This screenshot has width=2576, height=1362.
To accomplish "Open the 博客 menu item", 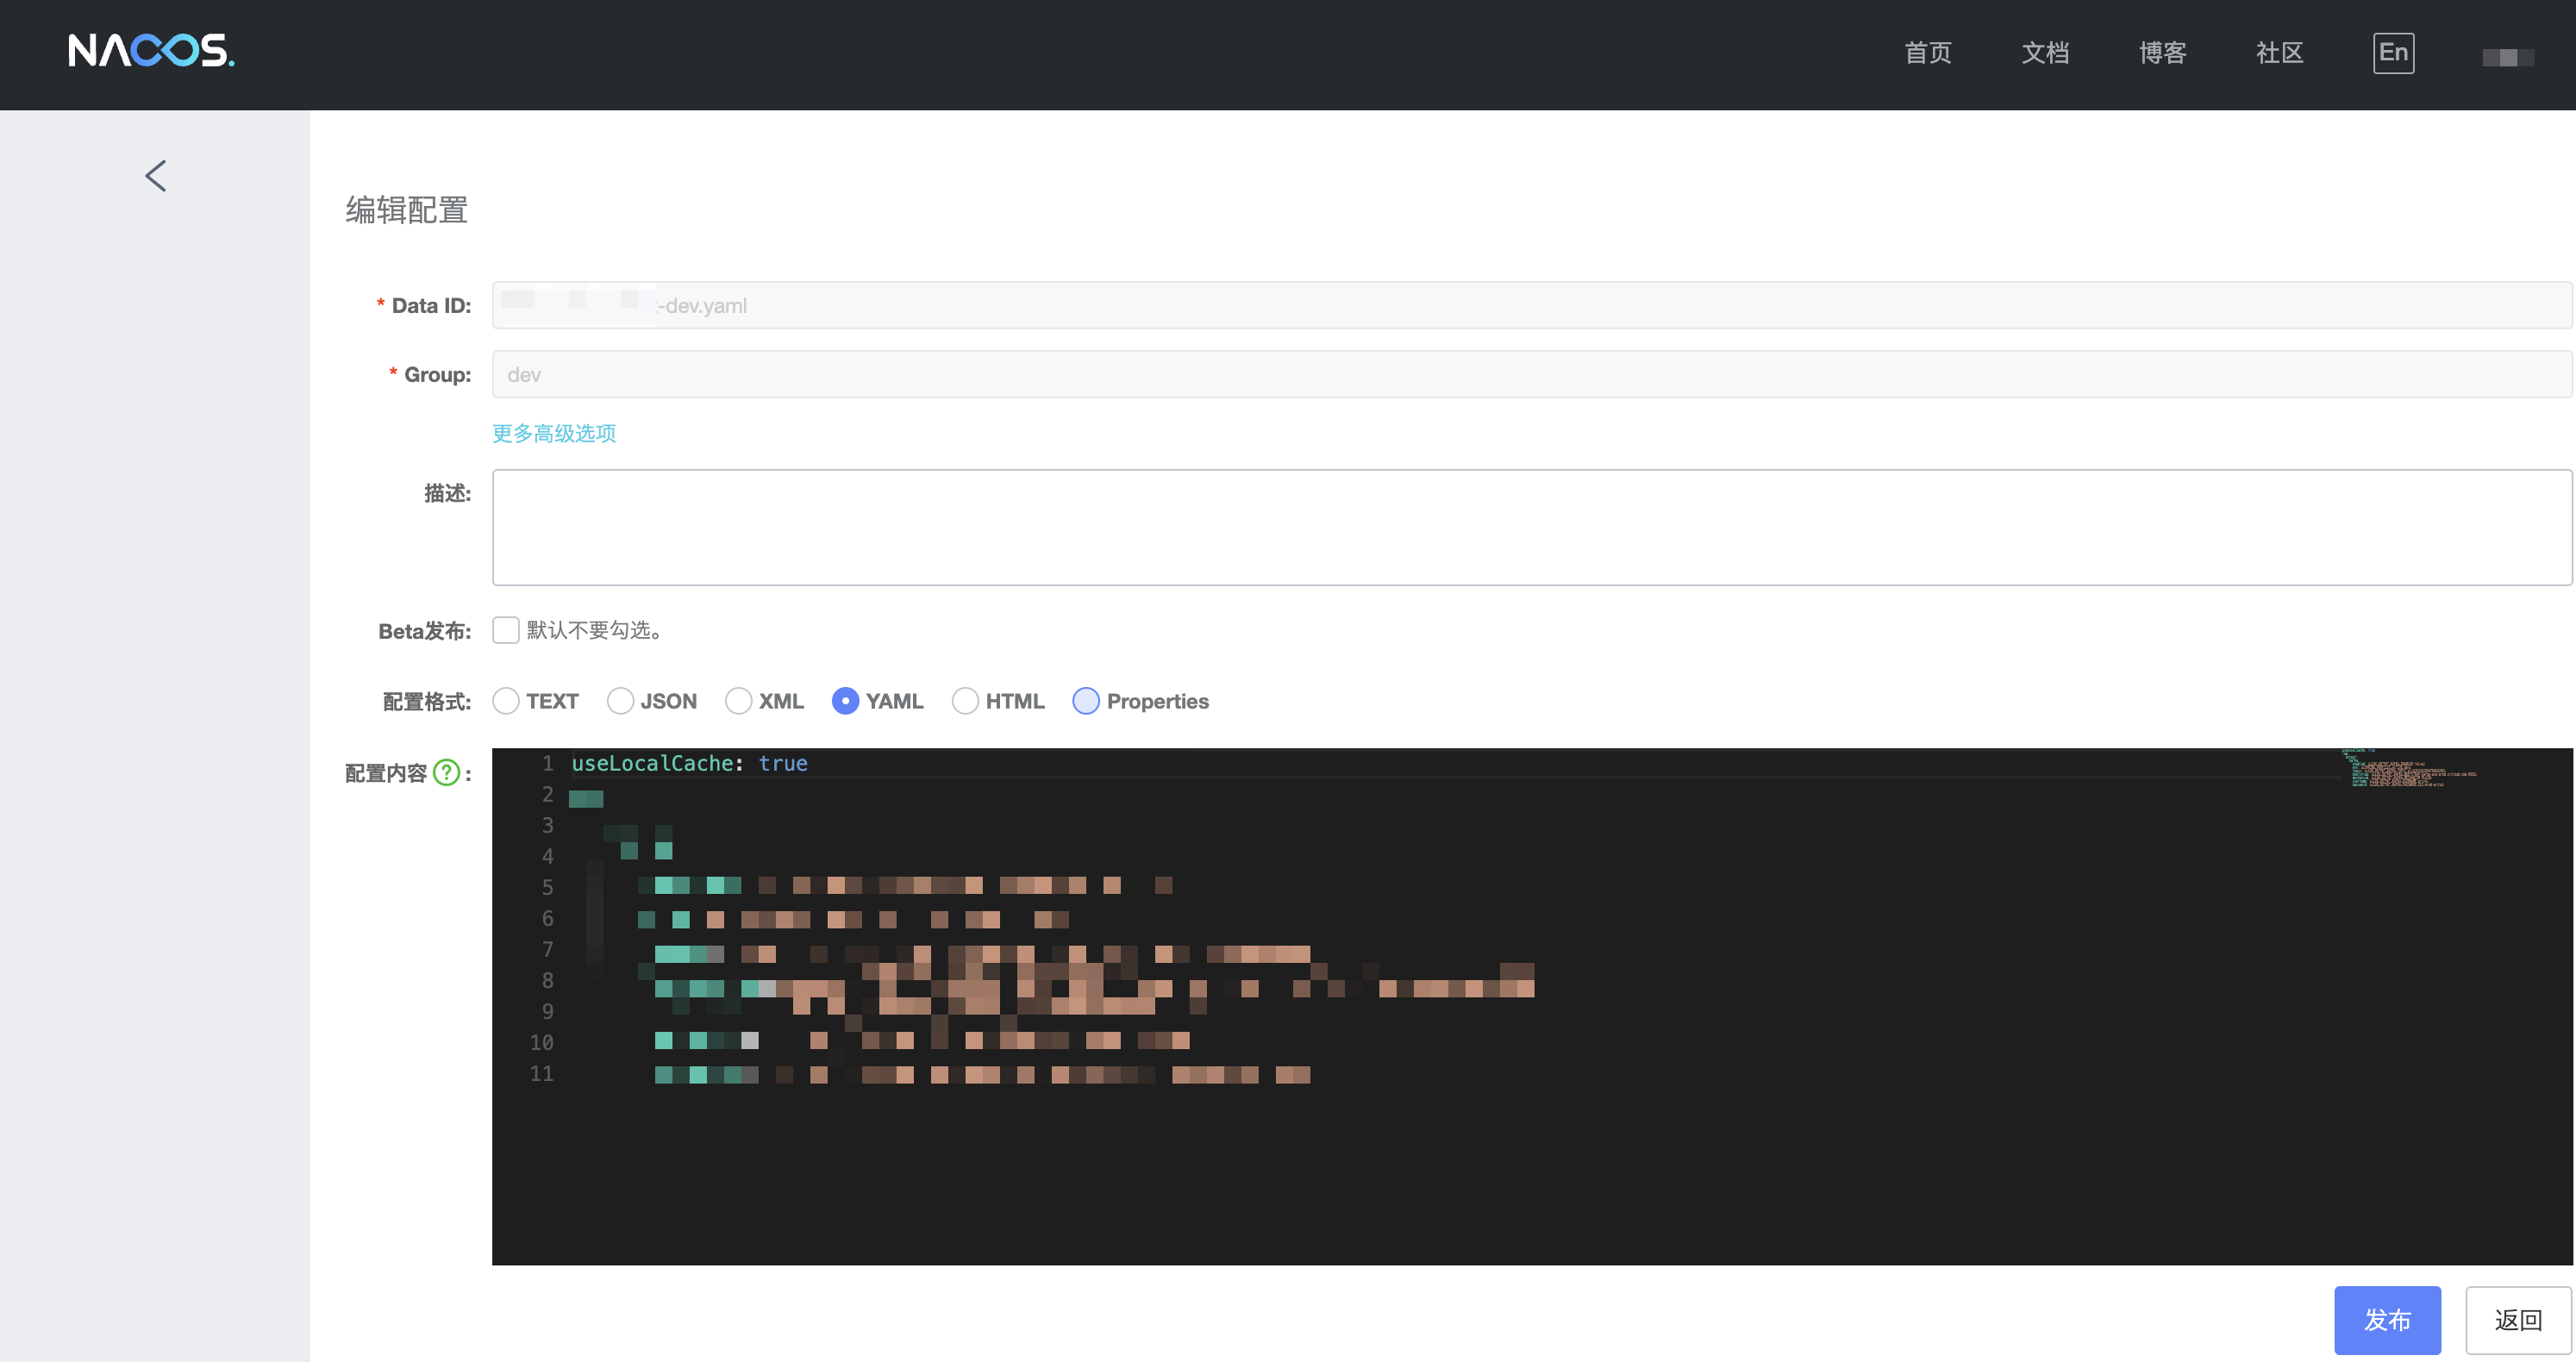I will (2162, 53).
